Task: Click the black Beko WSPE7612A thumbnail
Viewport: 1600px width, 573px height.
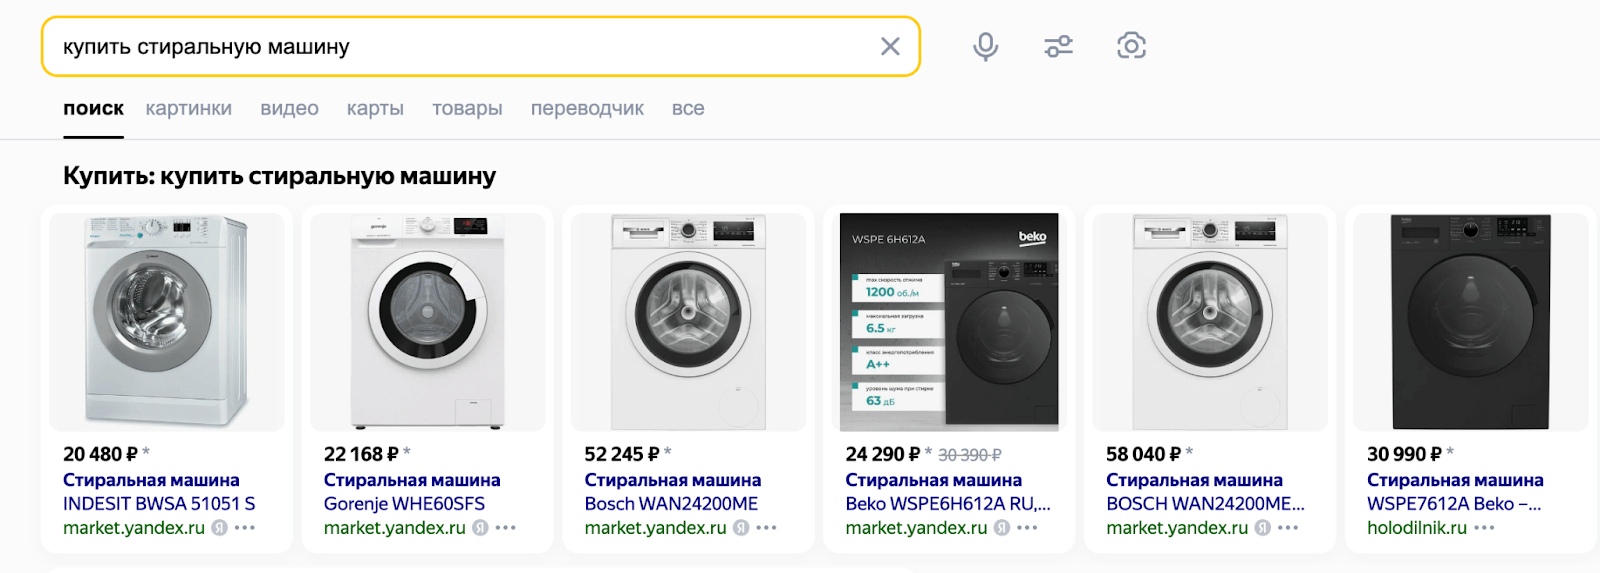Action: pyautogui.click(x=1469, y=322)
